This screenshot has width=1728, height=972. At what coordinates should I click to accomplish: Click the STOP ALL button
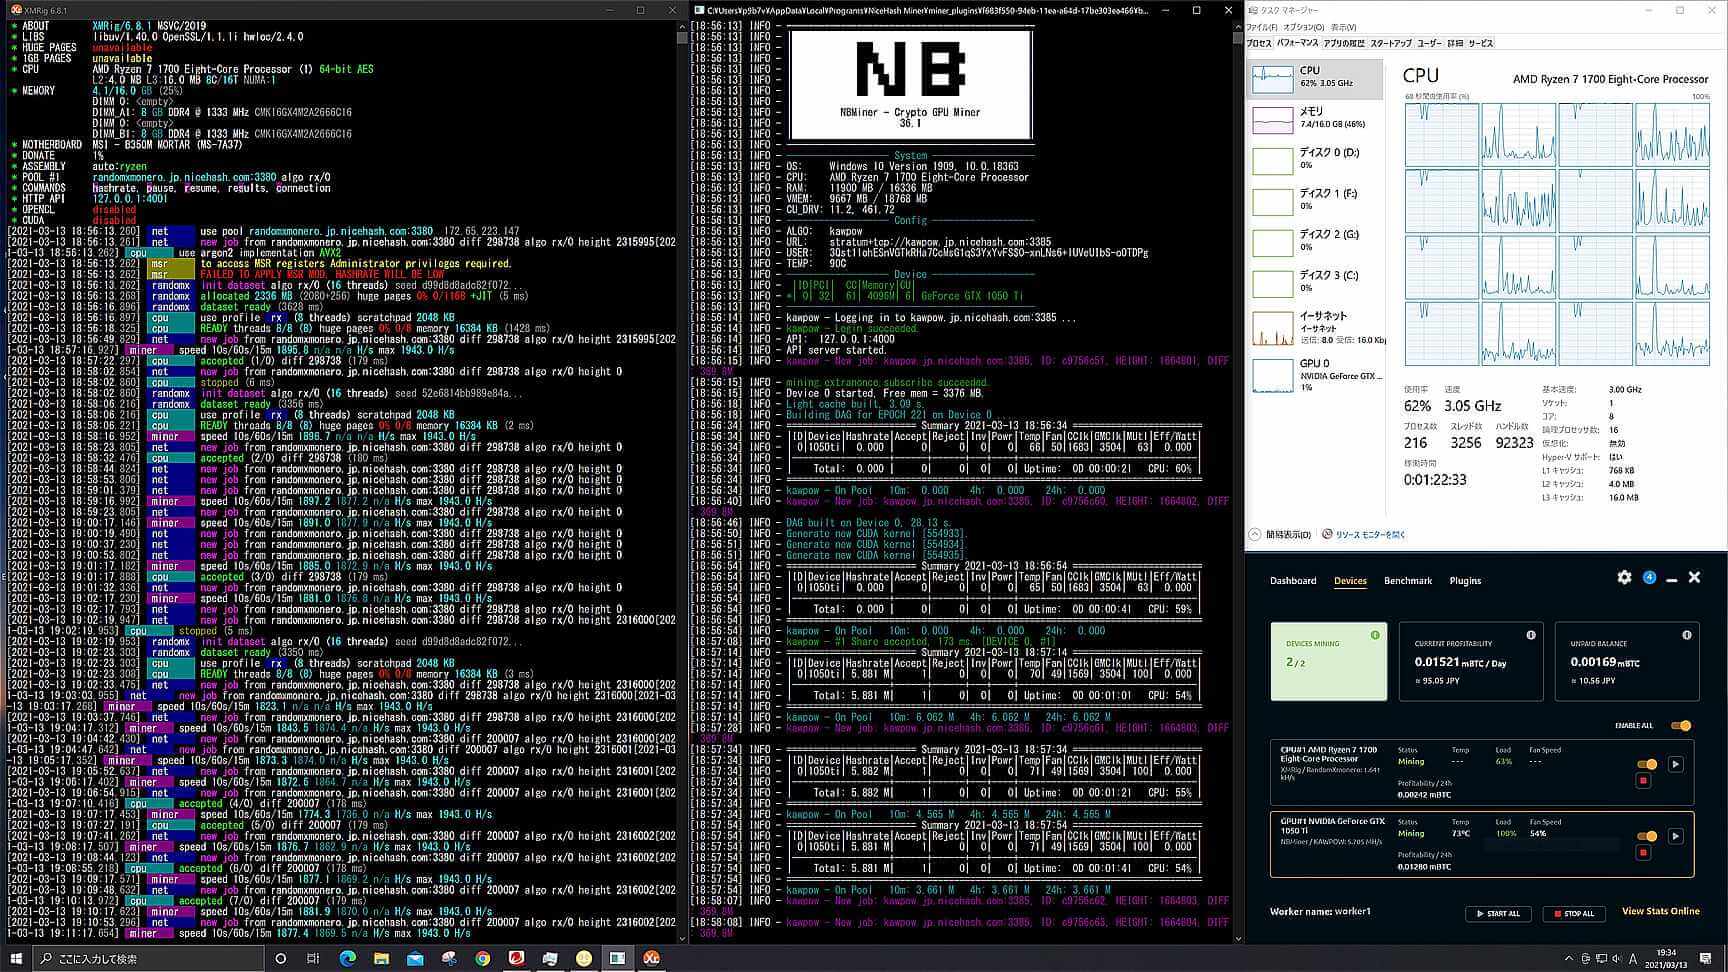coord(1573,913)
